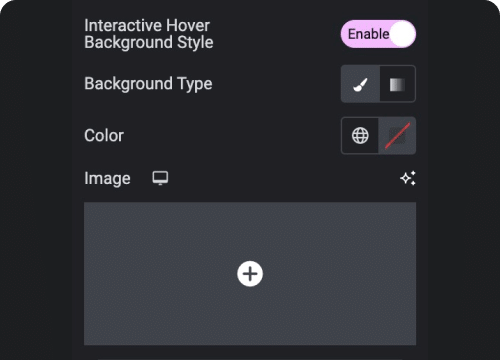Click the Background Type label

[x=148, y=84]
